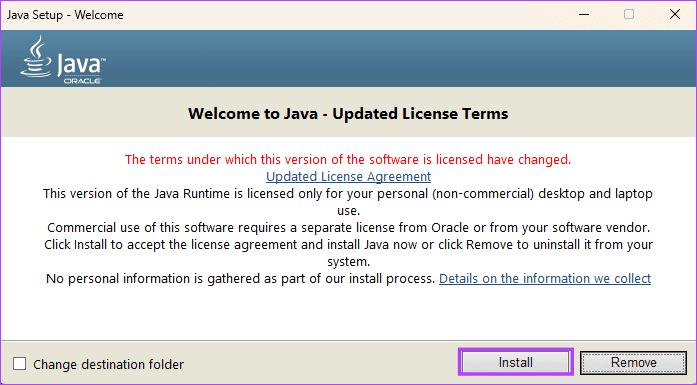Image resolution: width=697 pixels, height=385 pixels.
Task: Close the Java Setup window
Action: point(675,14)
